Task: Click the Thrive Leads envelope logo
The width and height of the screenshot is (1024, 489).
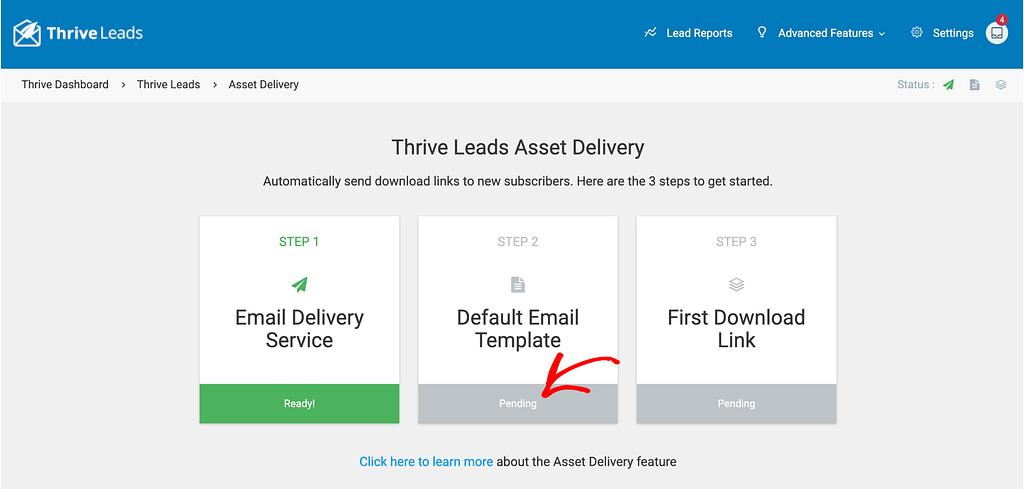Action: point(27,33)
